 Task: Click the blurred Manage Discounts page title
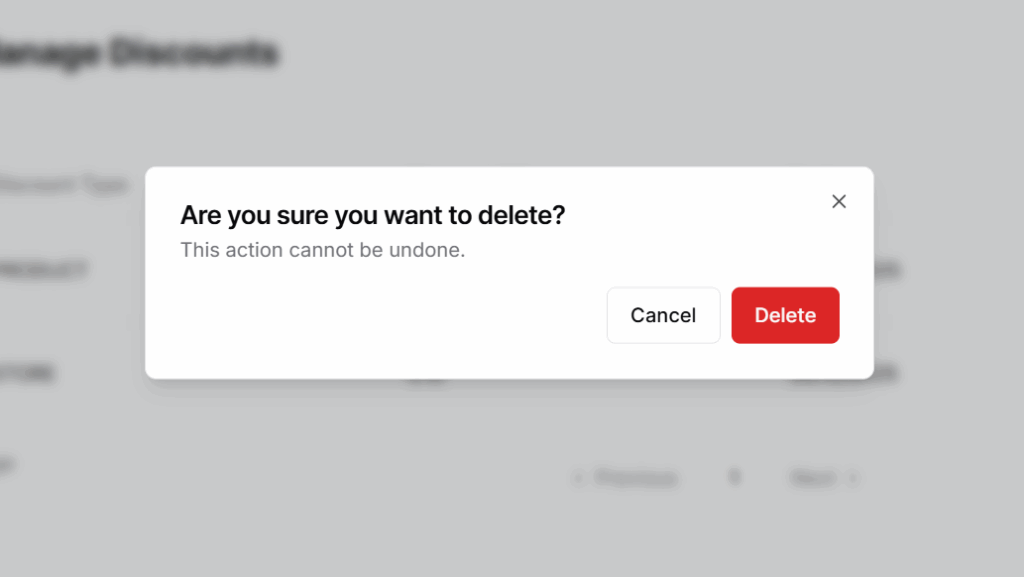pyautogui.click(x=140, y=53)
